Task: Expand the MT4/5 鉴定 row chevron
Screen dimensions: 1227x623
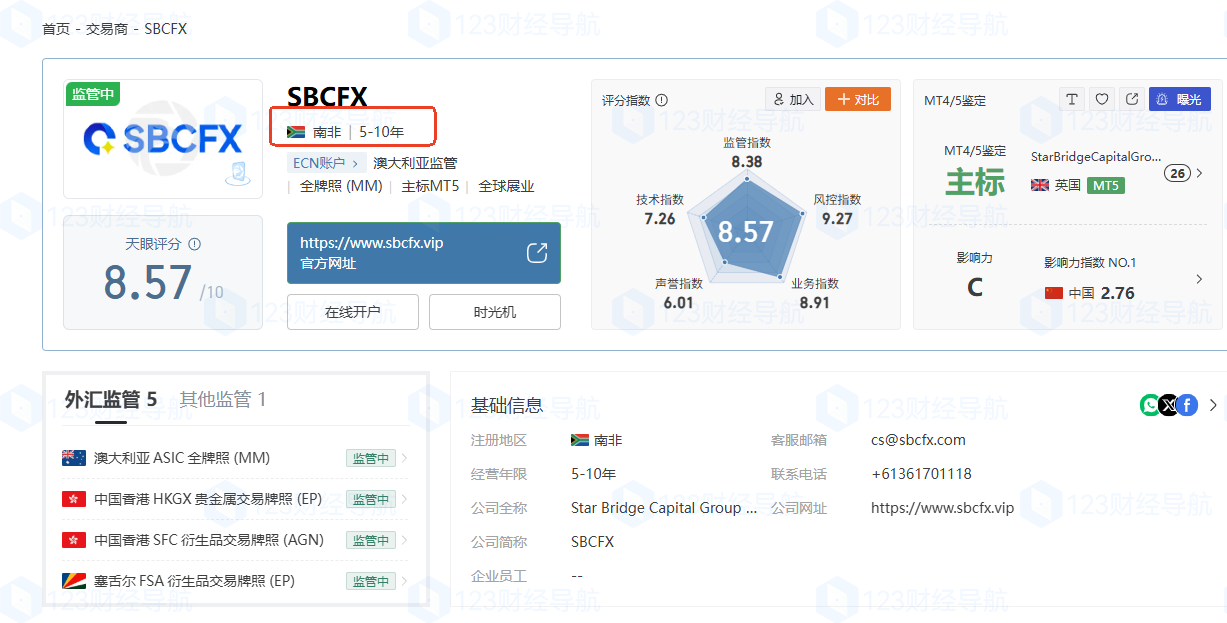Action: coord(1200,173)
